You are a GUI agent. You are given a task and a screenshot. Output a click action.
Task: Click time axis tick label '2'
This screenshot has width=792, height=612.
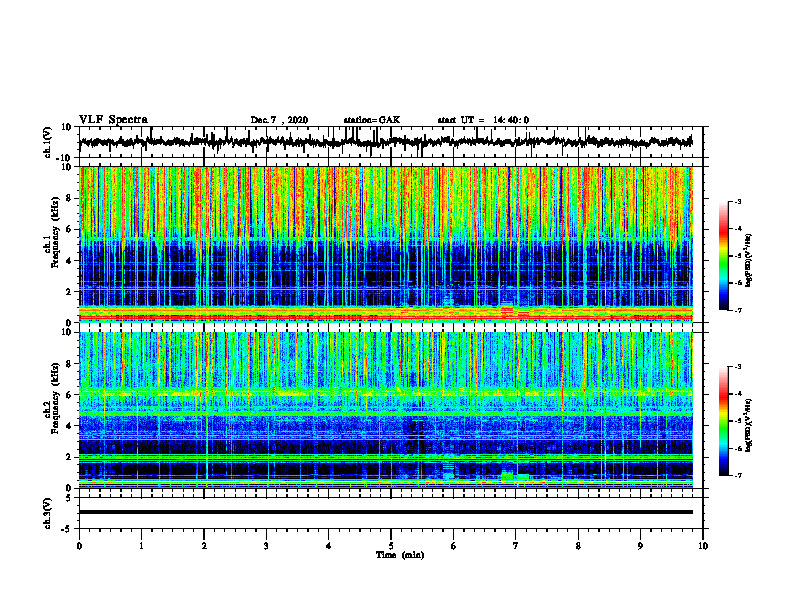tap(204, 546)
